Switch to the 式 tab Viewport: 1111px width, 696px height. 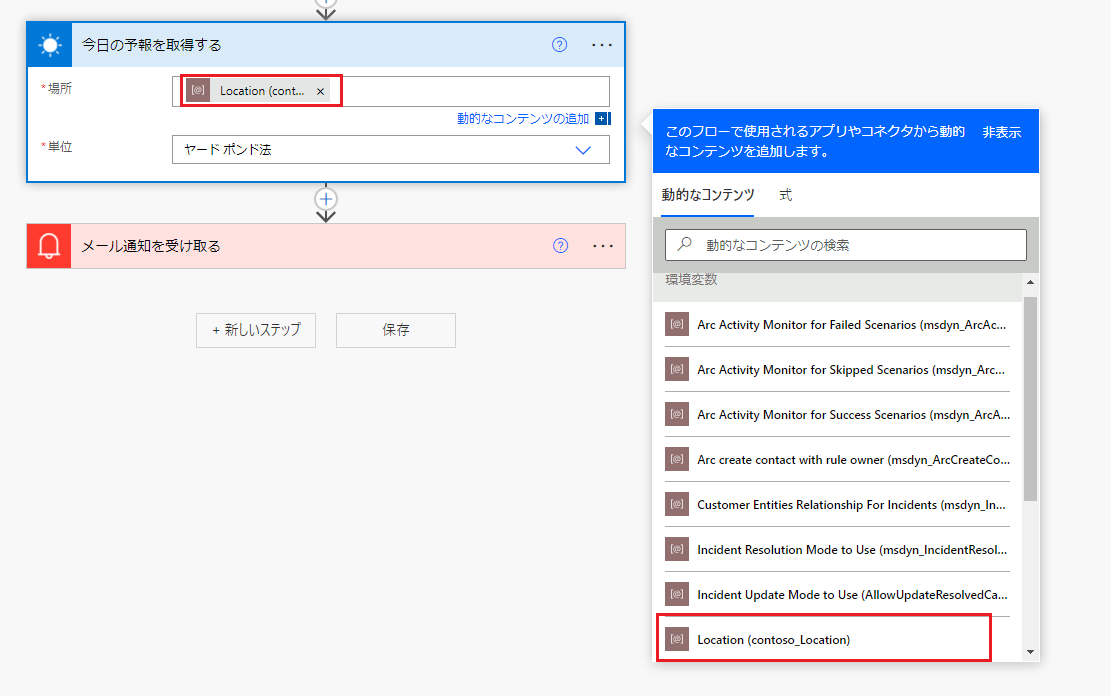click(x=785, y=195)
